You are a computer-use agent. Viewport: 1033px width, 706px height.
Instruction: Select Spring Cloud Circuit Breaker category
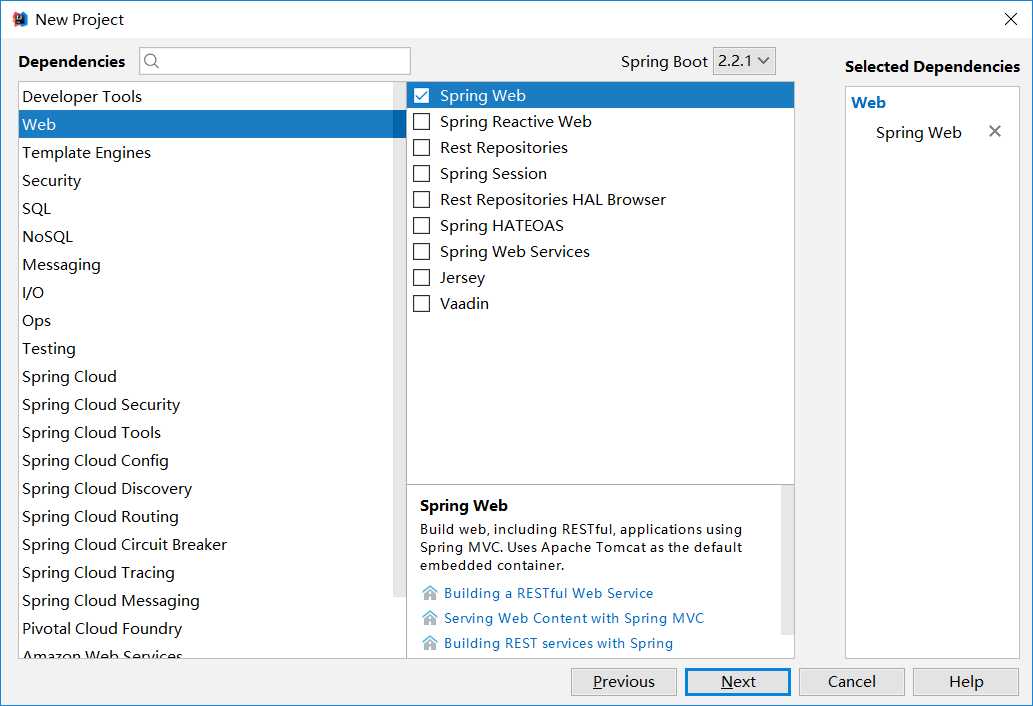pyautogui.click(x=206, y=544)
